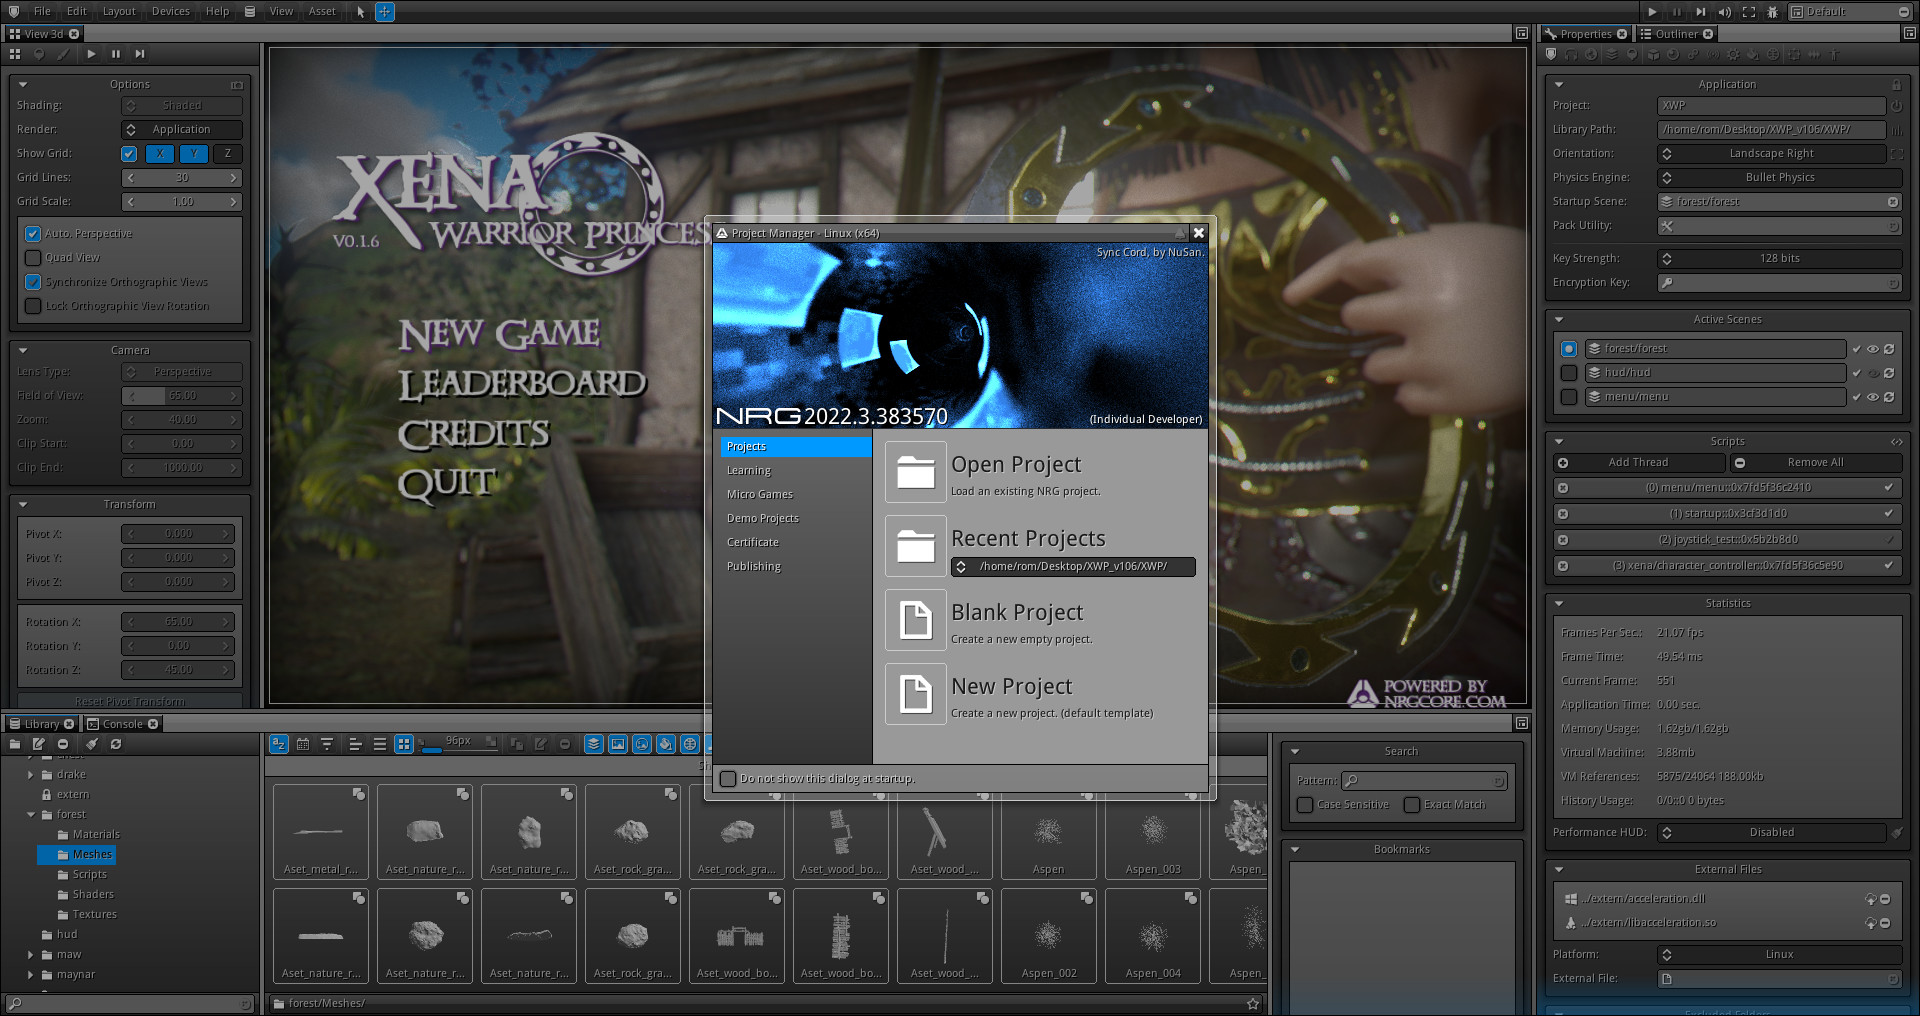Select Learning in Project Manager sidebar
The height and width of the screenshot is (1016, 1920).
pos(749,471)
